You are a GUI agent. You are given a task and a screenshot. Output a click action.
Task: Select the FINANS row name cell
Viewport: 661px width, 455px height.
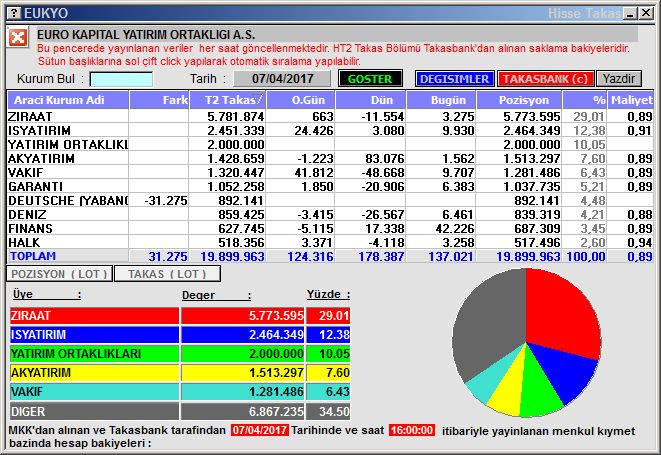point(68,228)
